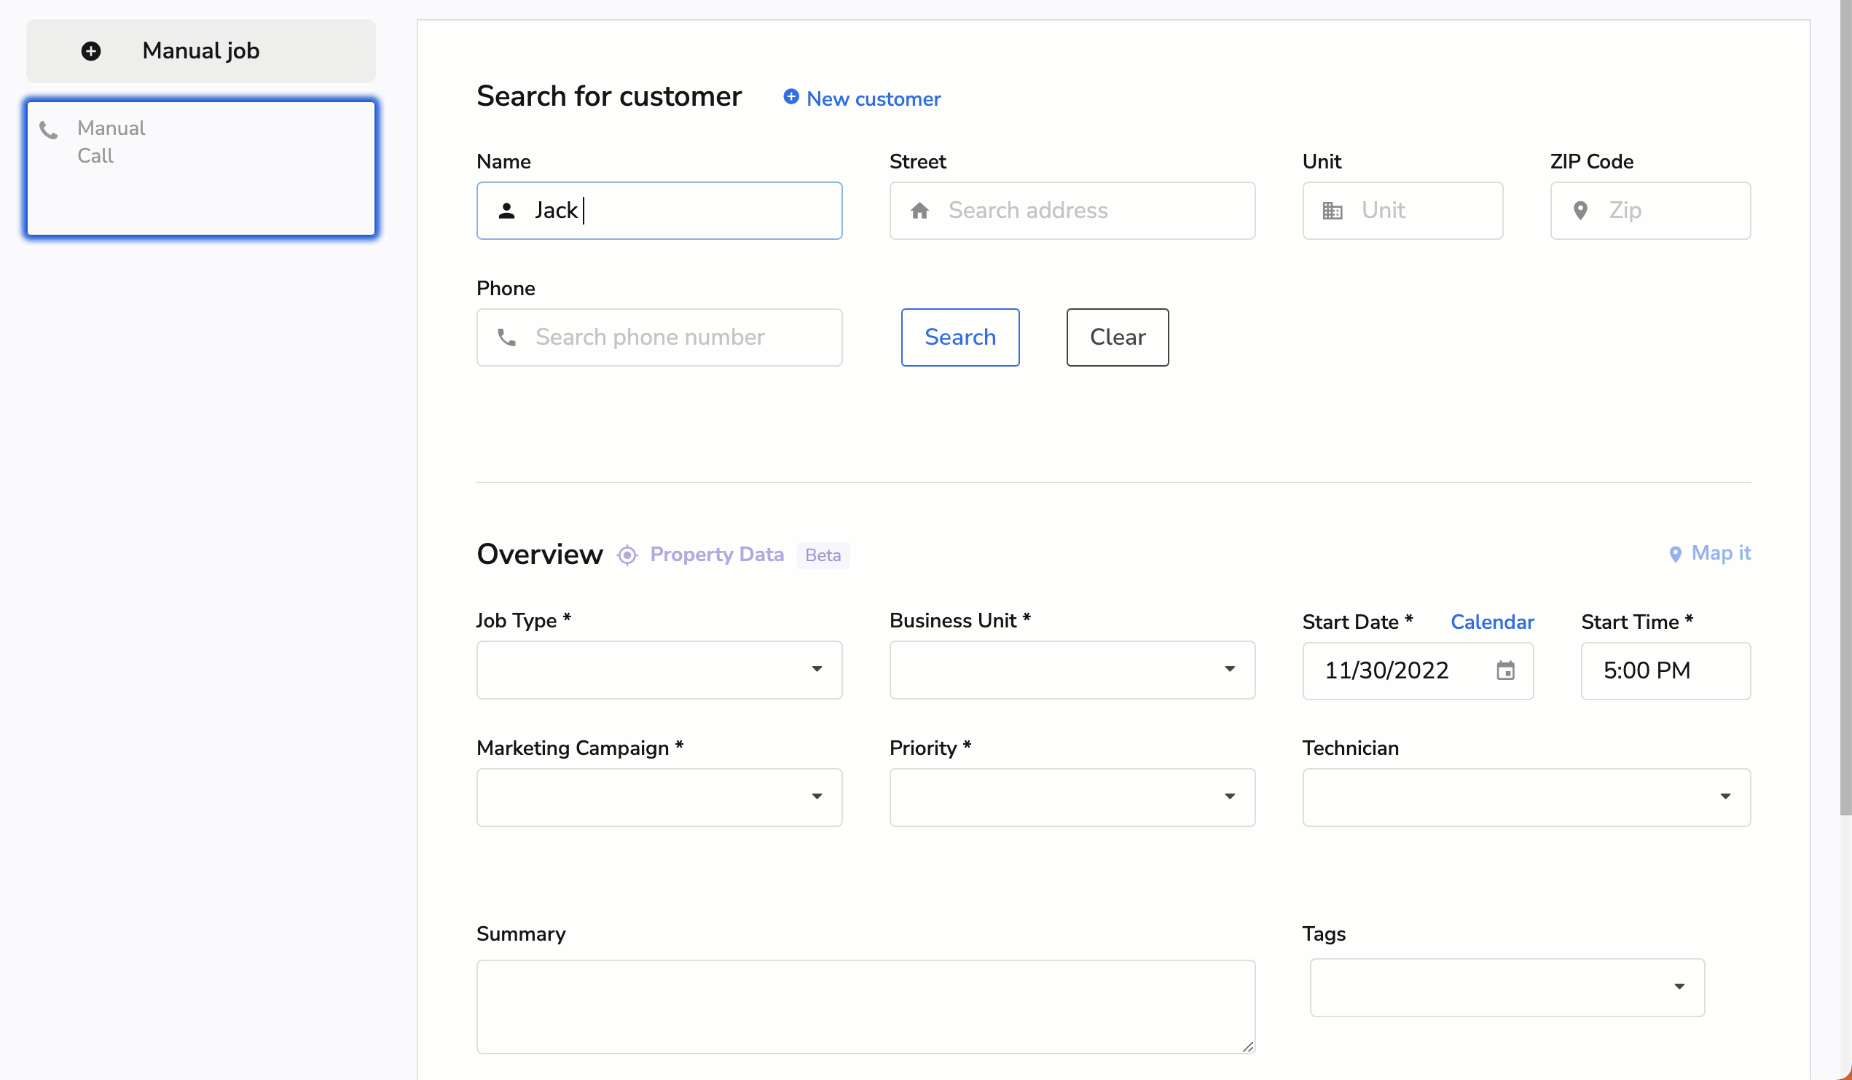Click the building icon in Unit field
1852x1080 pixels.
(1332, 211)
